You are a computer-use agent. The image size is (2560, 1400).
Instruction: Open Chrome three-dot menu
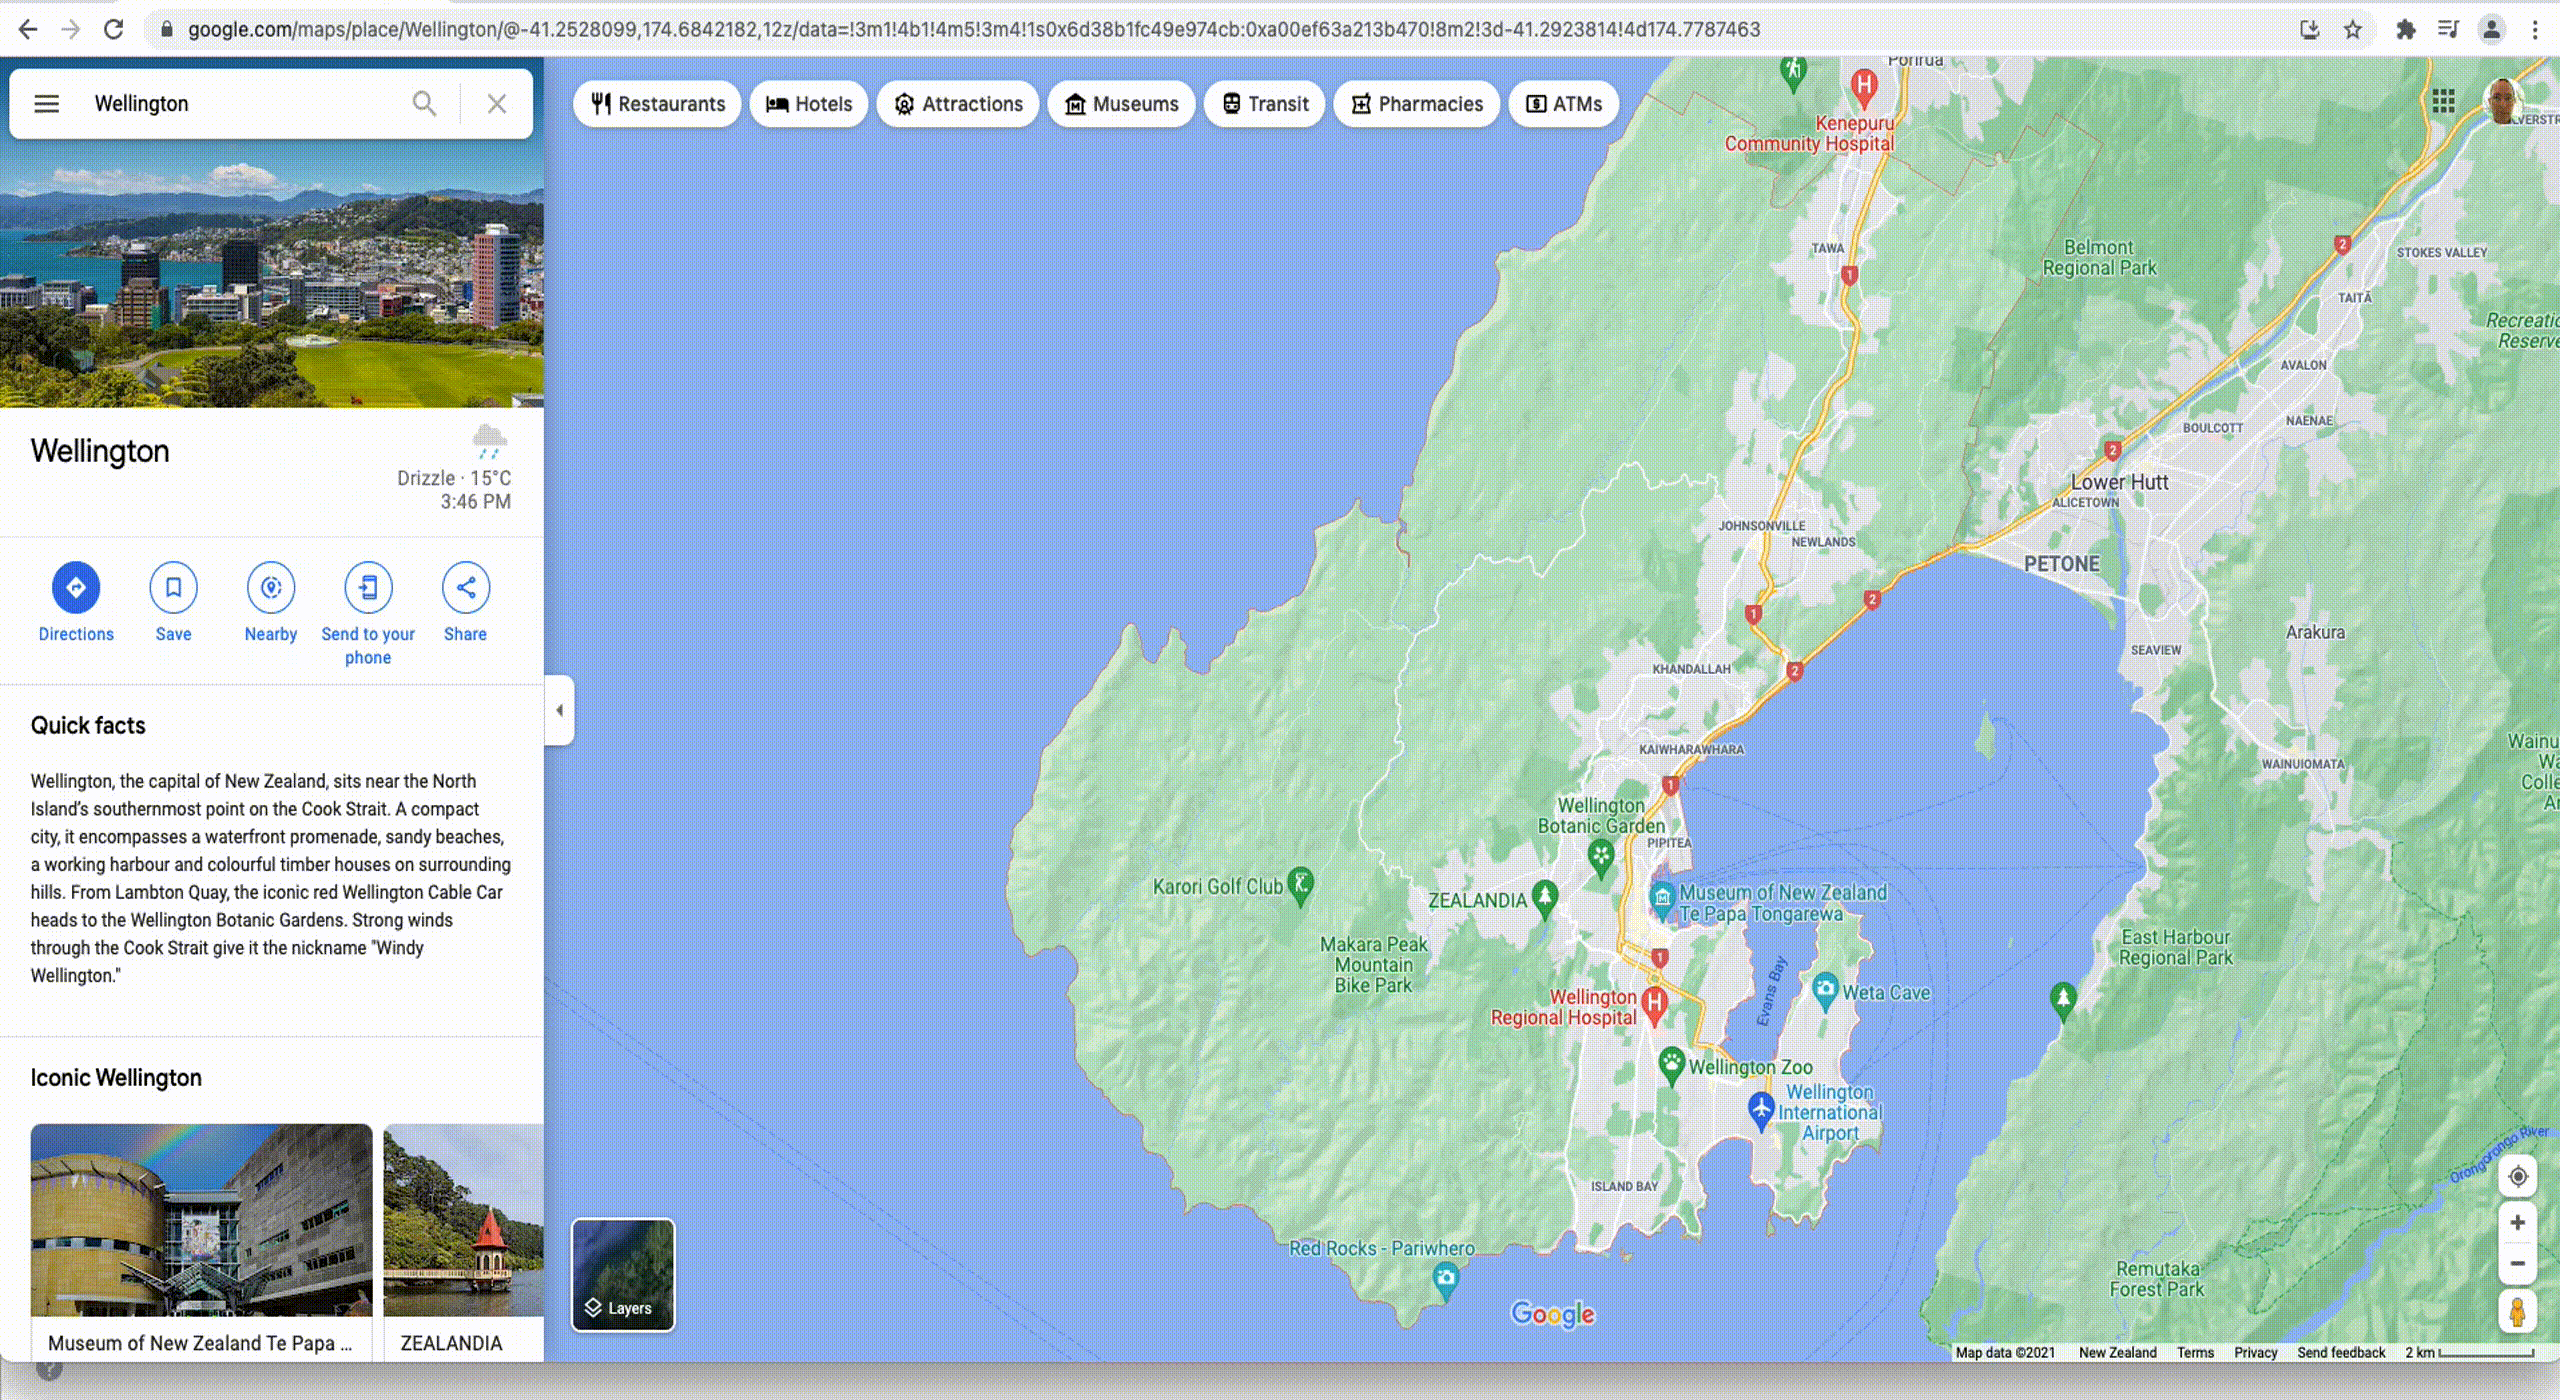[x=2535, y=29]
